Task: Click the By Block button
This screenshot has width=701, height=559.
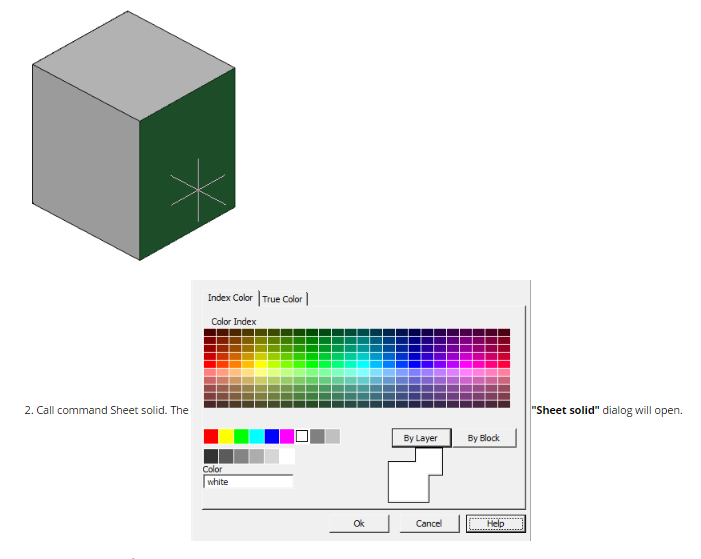Action: point(484,438)
